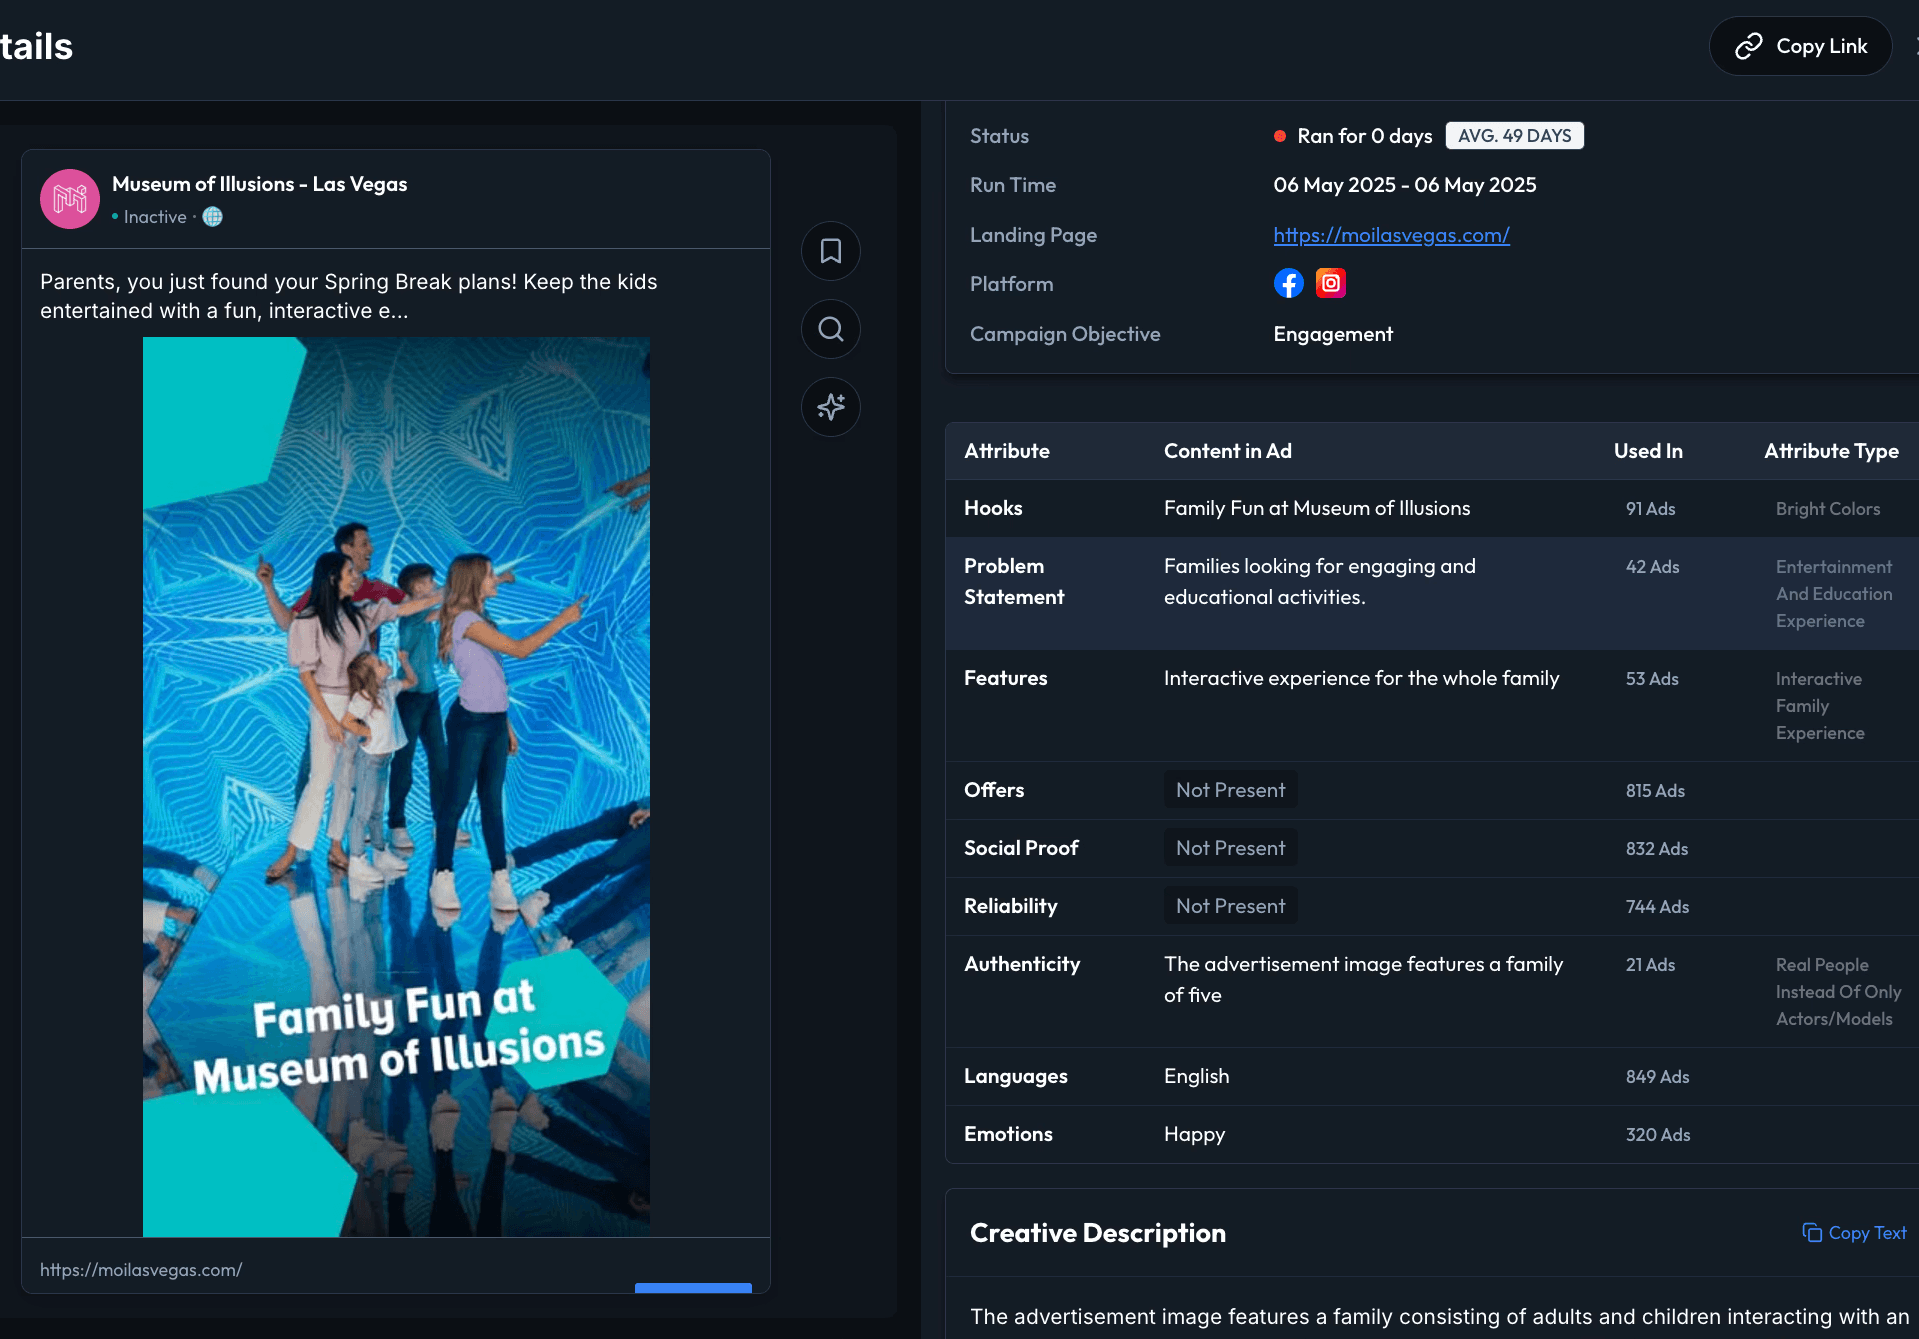Click the Attribute column header
Screen dimensions: 1919x1339
pyautogui.click(x=1007, y=451)
